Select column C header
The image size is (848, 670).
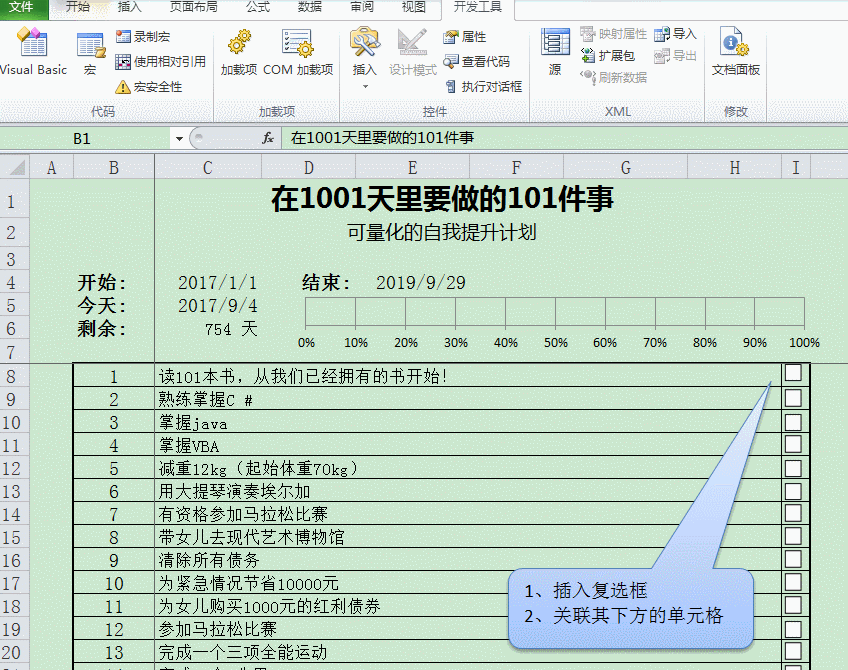(x=208, y=168)
